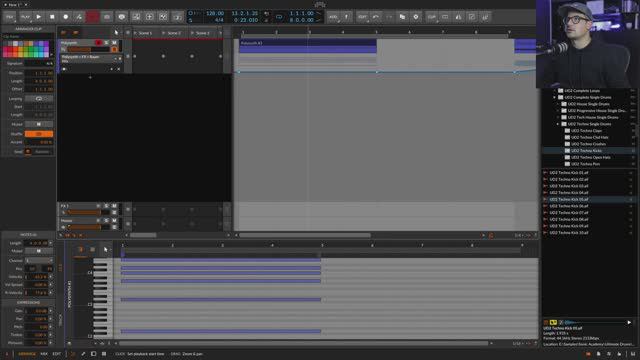Collapse the UD2 Complete Single Drums folder
640x360 pixels.
(x=555, y=98)
